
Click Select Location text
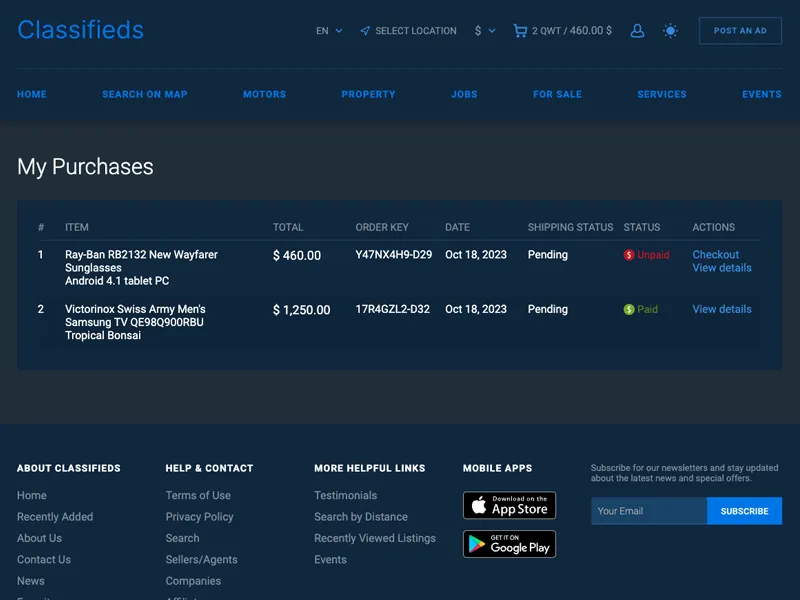[416, 31]
